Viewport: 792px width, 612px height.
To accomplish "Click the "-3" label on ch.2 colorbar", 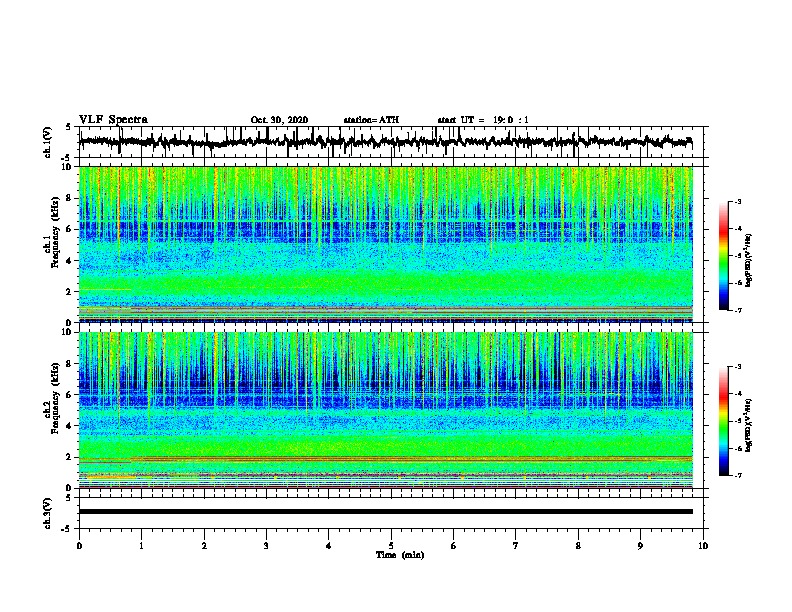I will 737,367.
